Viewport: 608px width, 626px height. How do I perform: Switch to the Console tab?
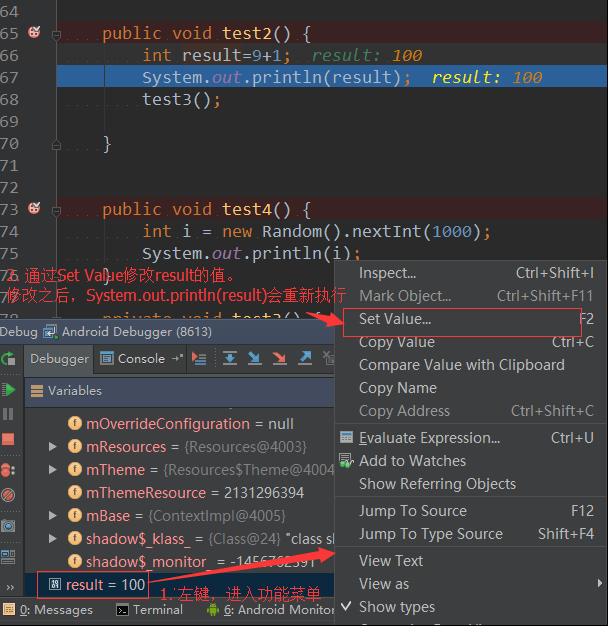[x=141, y=358]
